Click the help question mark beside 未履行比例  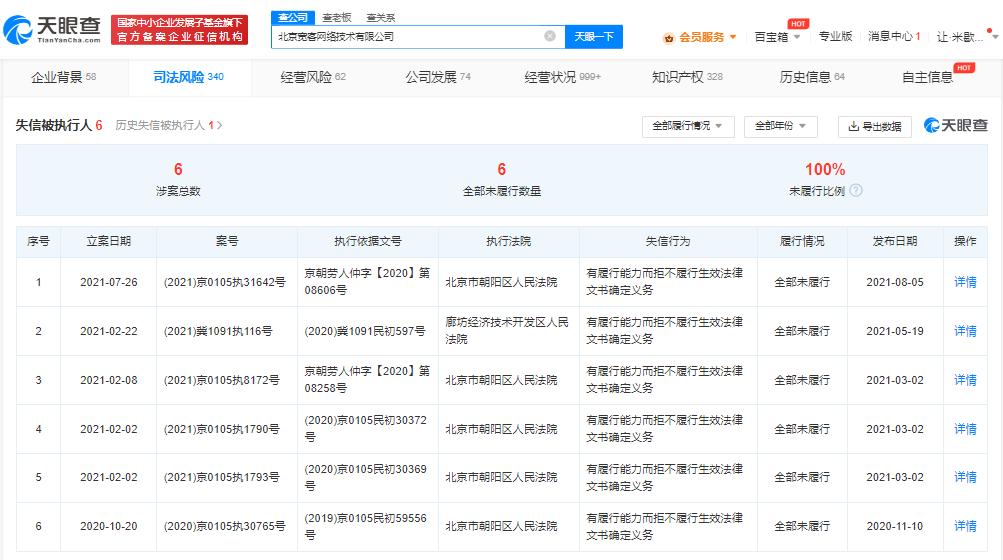[856, 190]
